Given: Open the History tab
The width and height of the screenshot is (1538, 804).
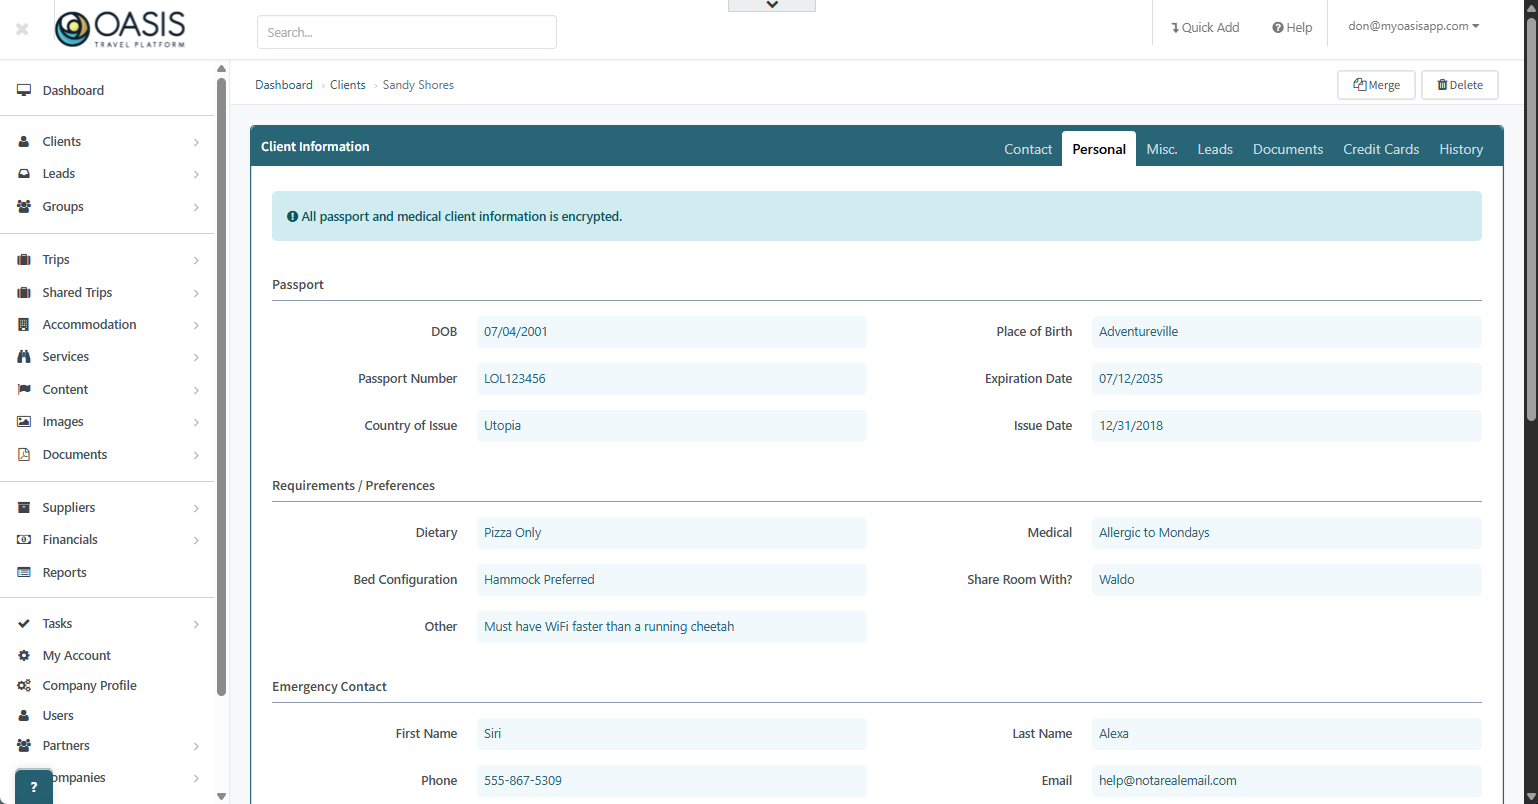Looking at the screenshot, I should (x=1461, y=149).
